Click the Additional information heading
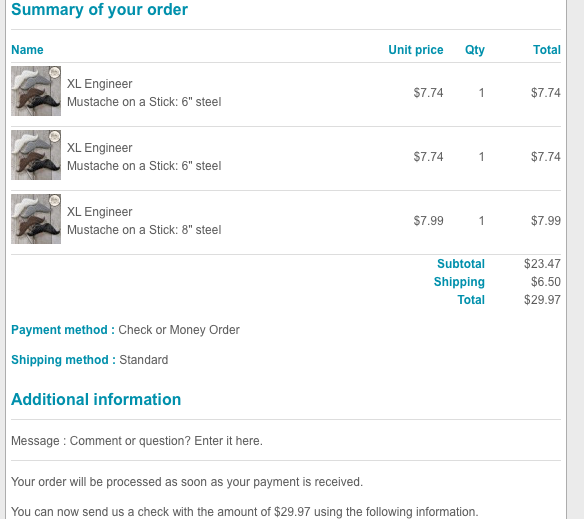The image size is (584, 519). point(96,399)
